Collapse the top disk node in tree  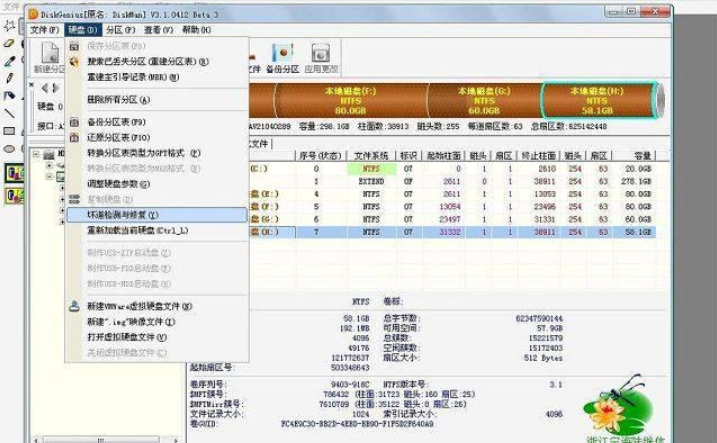click(x=37, y=154)
